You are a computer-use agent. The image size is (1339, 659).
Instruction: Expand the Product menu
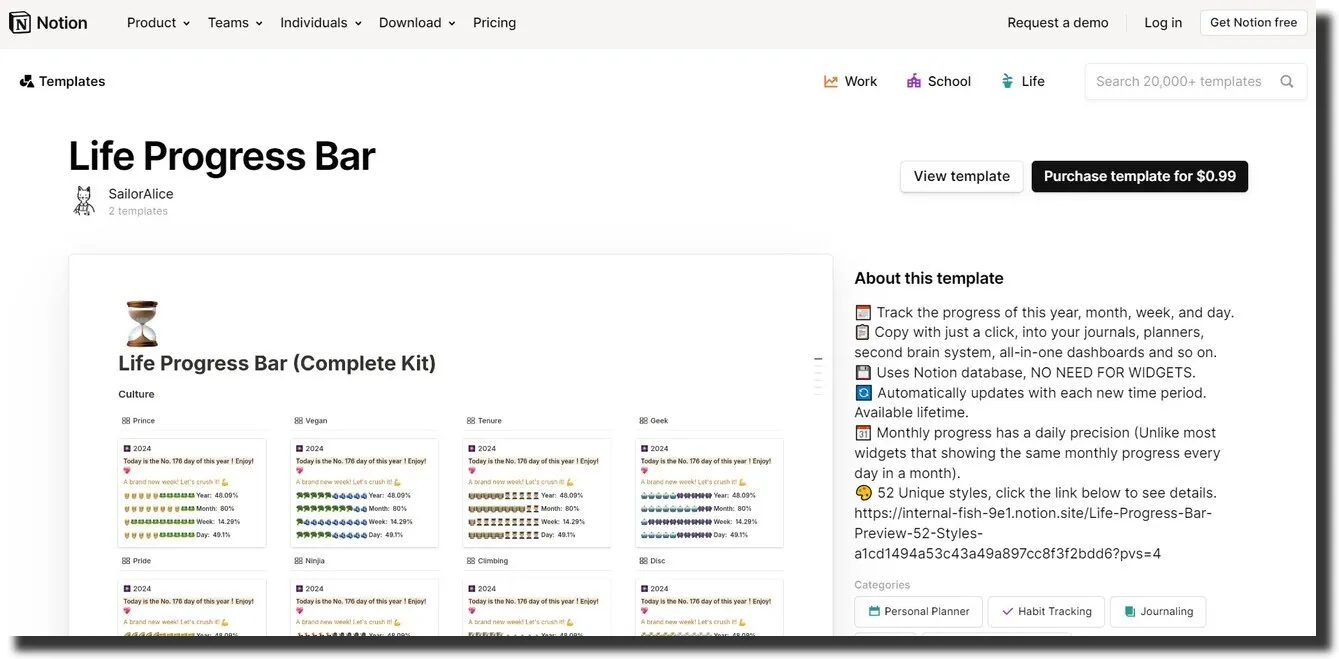click(158, 22)
